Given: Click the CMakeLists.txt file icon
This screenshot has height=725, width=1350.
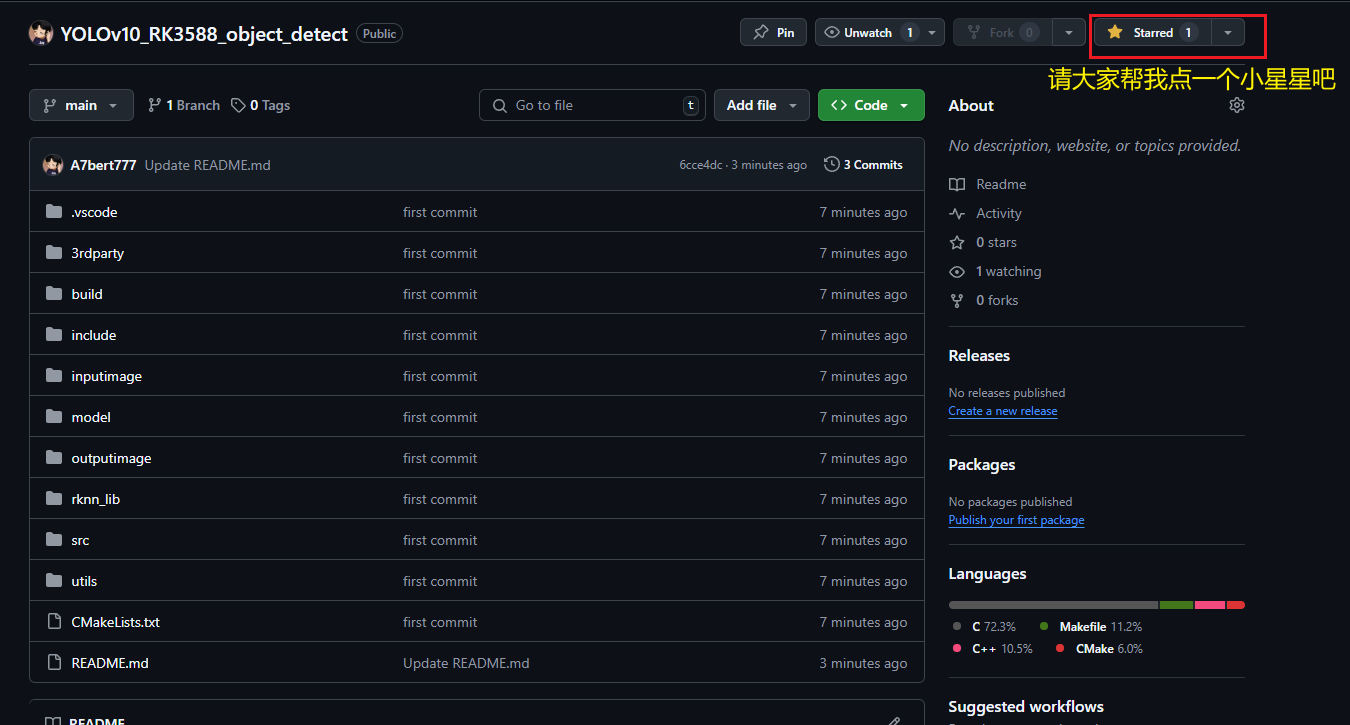Looking at the screenshot, I should 54,622.
